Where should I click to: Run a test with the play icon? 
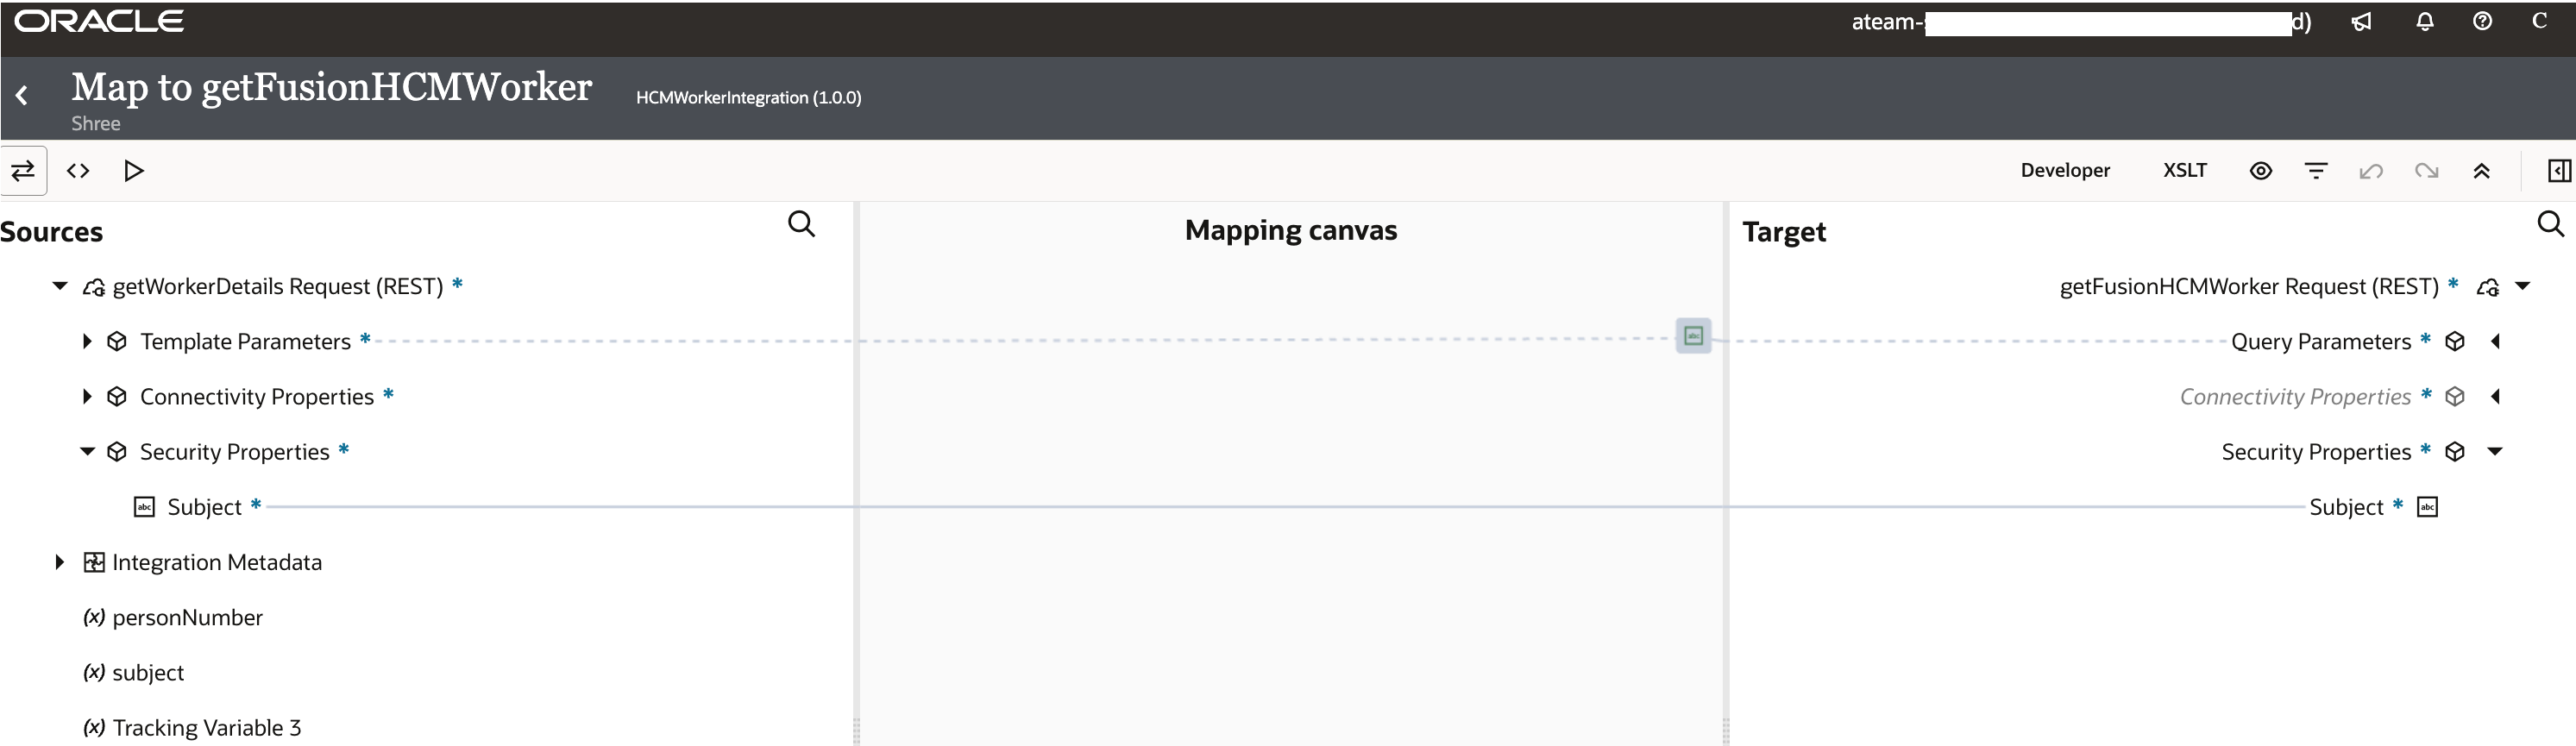(134, 170)
